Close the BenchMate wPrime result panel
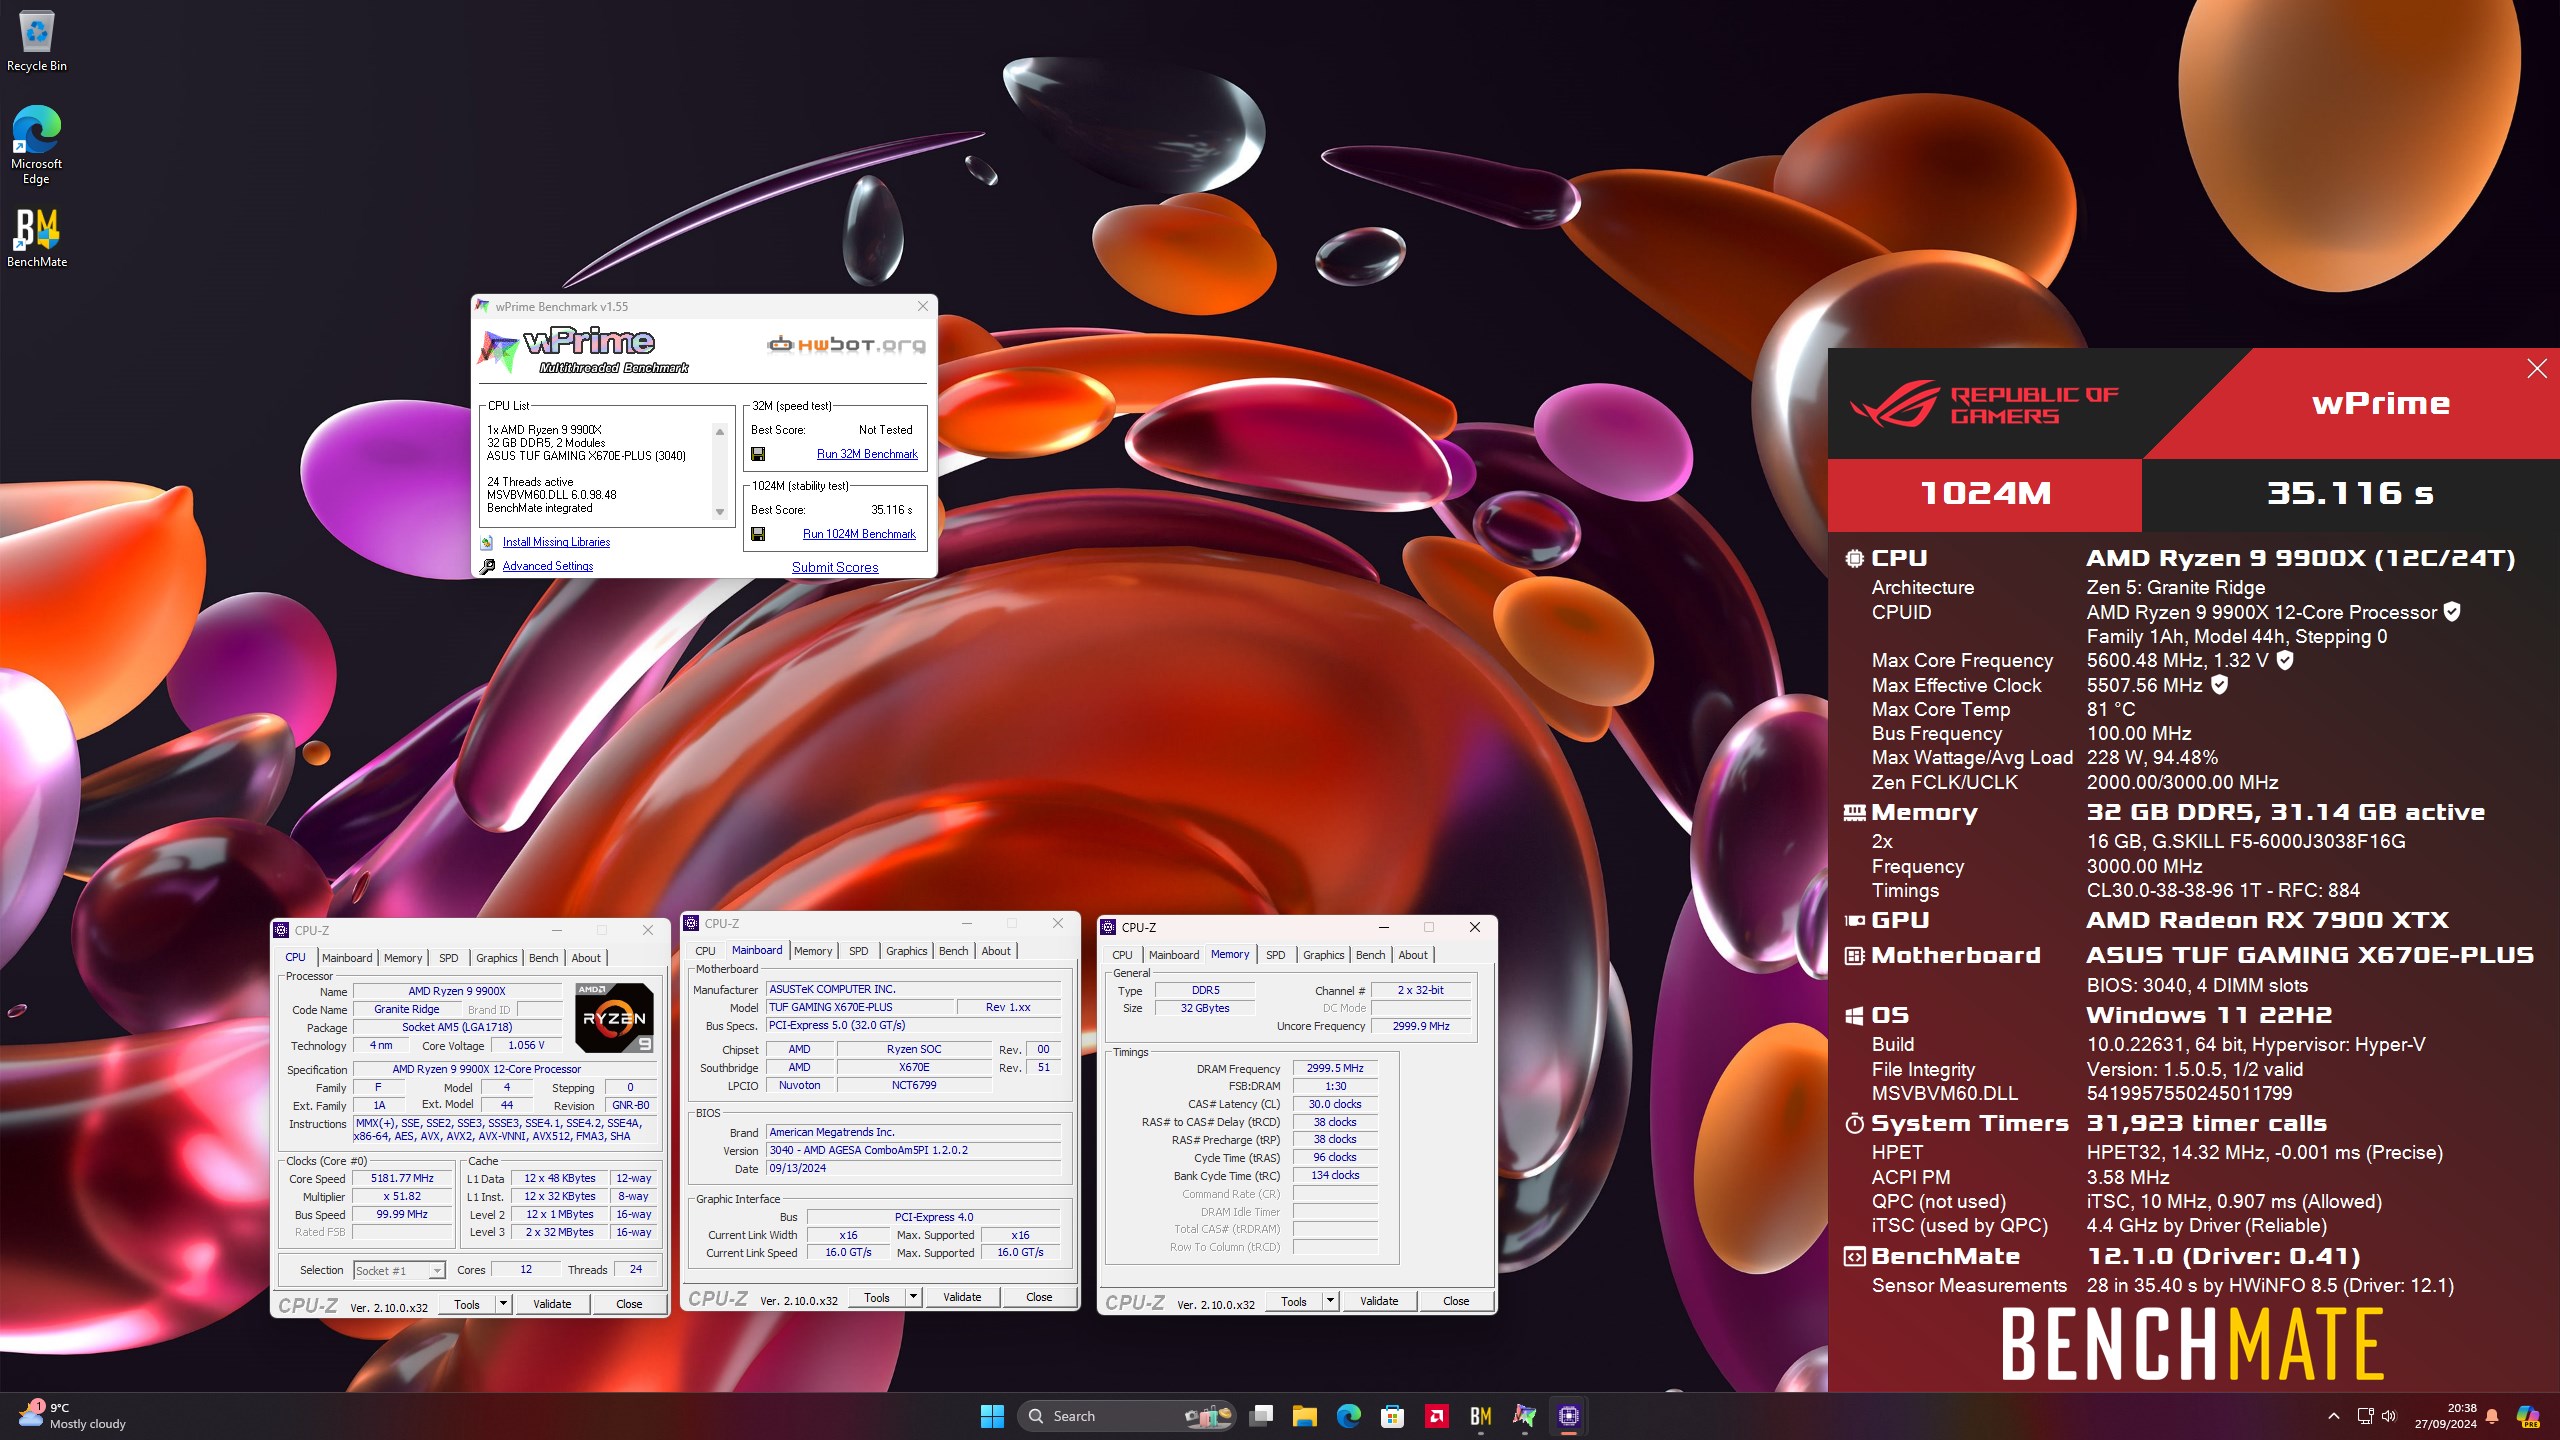 (2537, 369)
